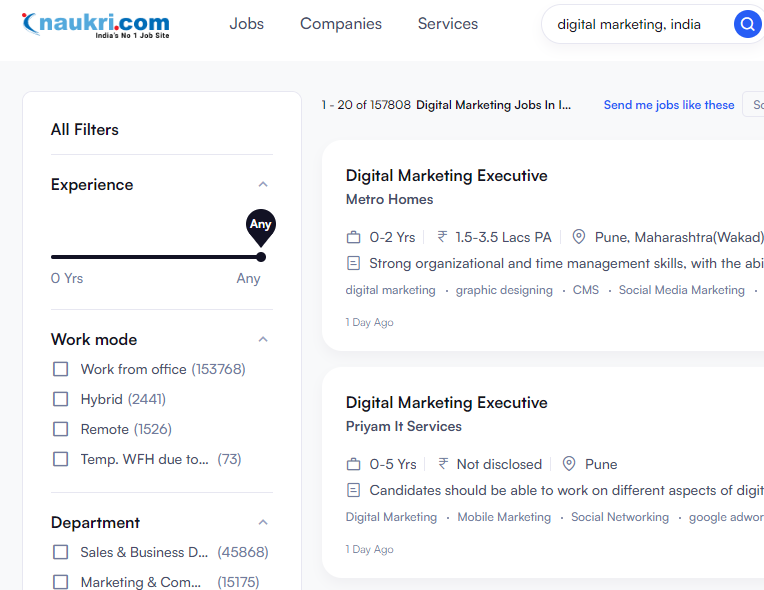This screenshot has width=764, height=590.
Task: Tick the Work from office checkbox
Action: tap(60, 369)
